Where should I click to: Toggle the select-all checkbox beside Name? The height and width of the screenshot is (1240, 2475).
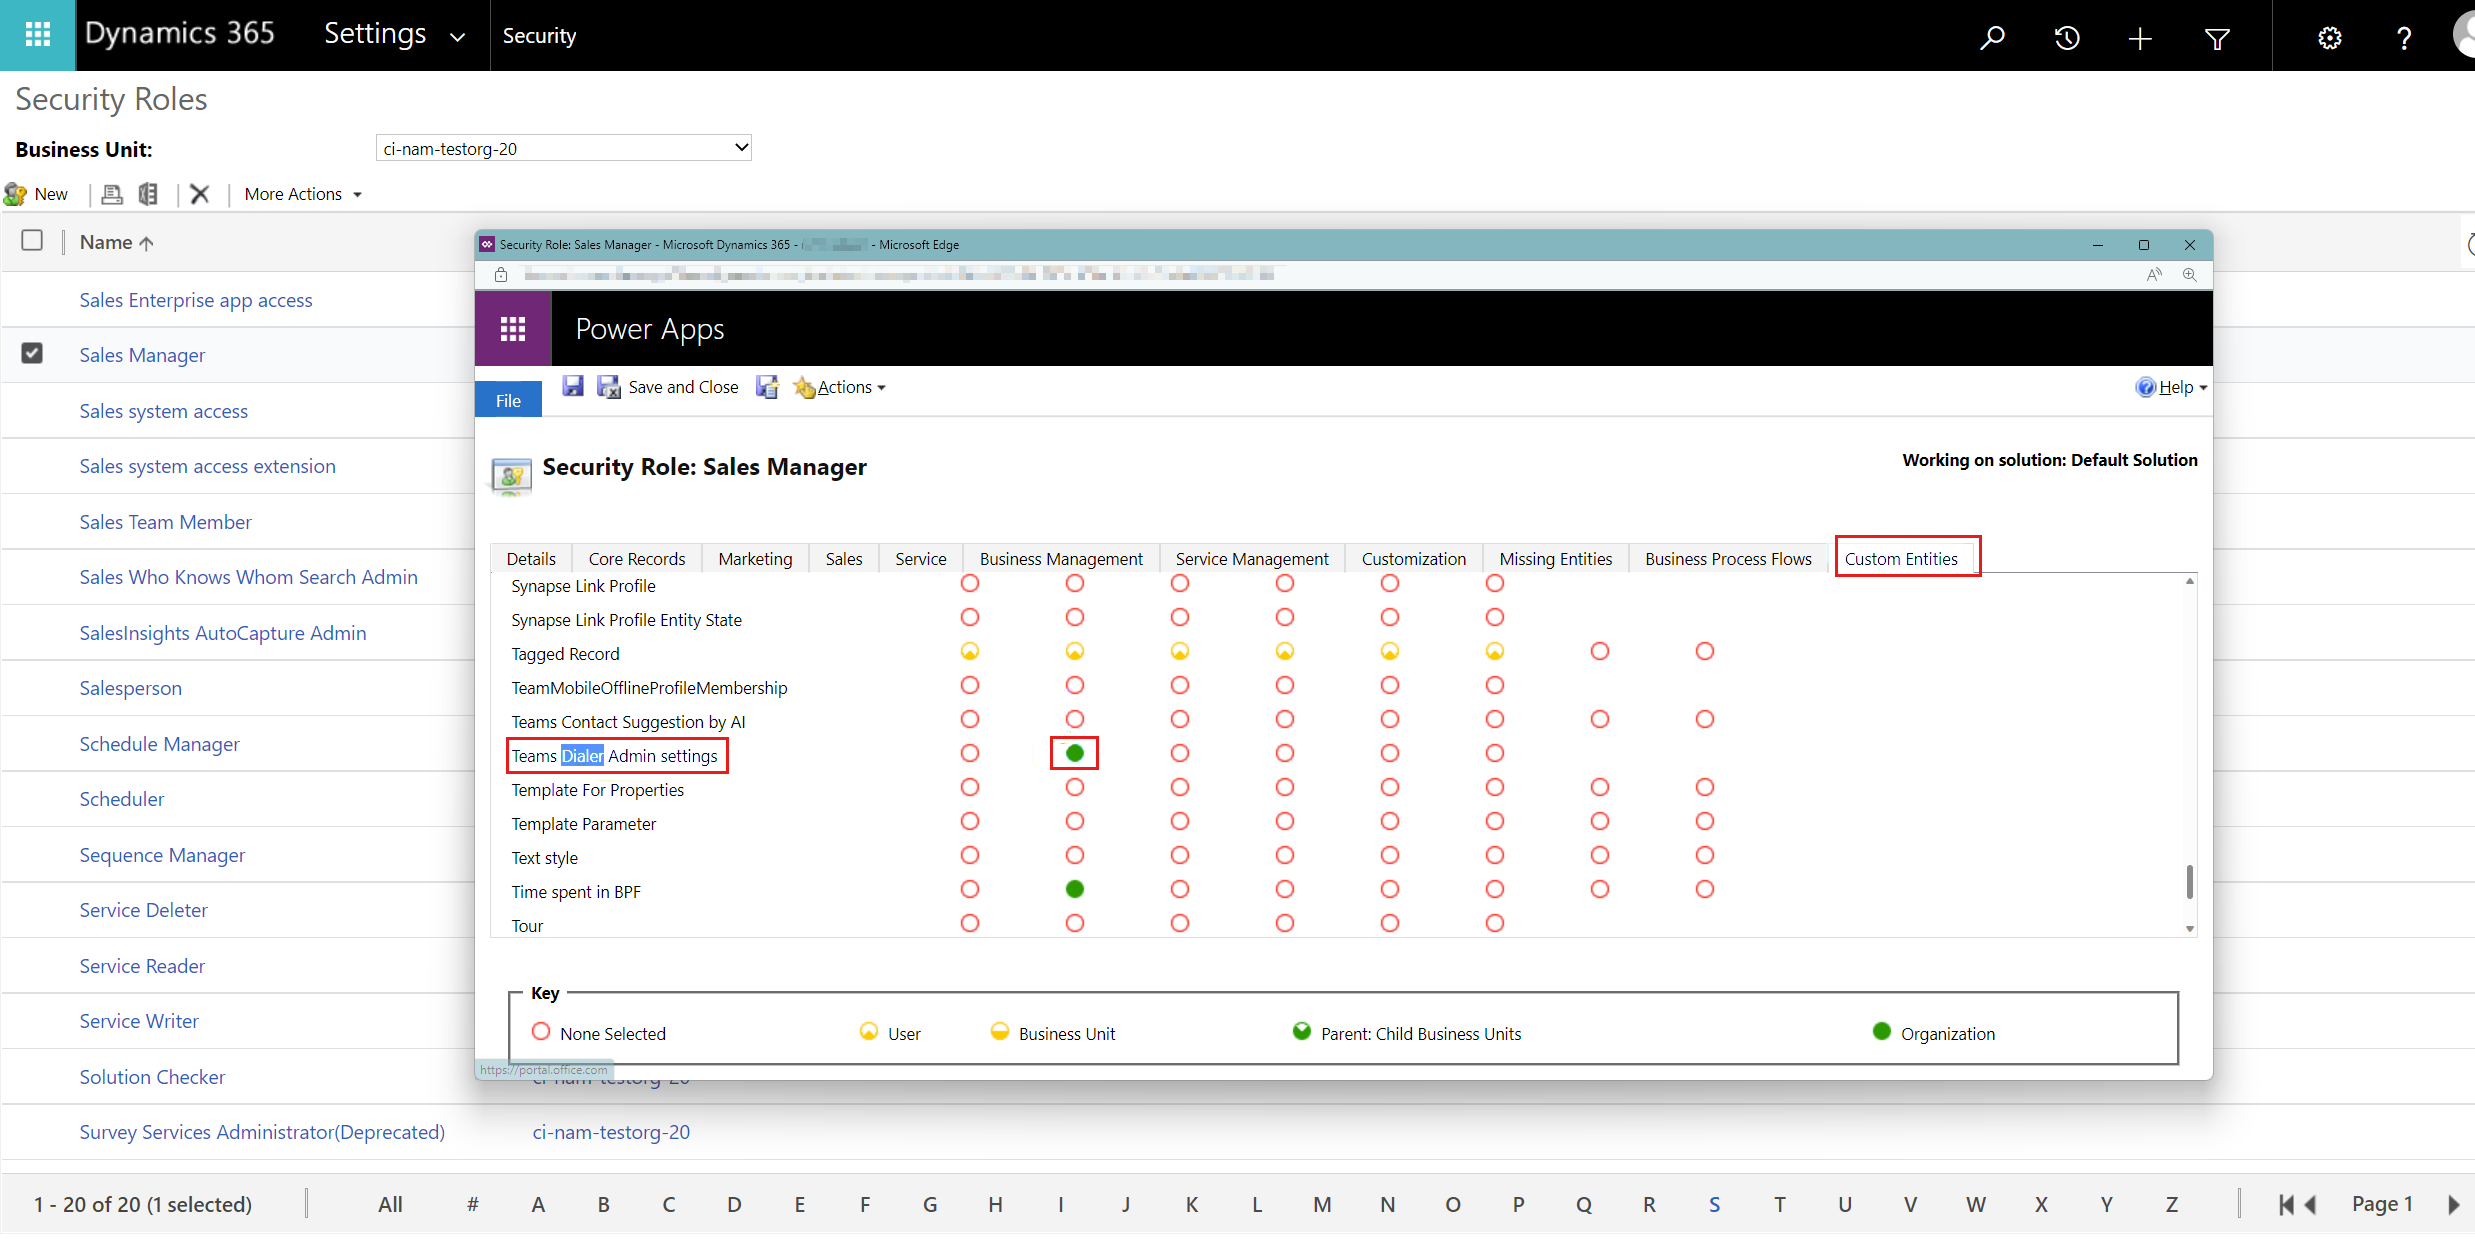click(32, 241)
